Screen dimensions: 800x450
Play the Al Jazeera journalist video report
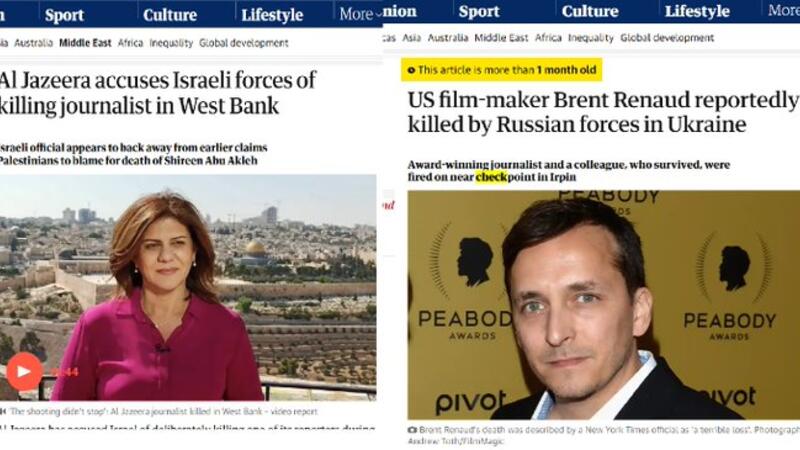tap(23, 371)
